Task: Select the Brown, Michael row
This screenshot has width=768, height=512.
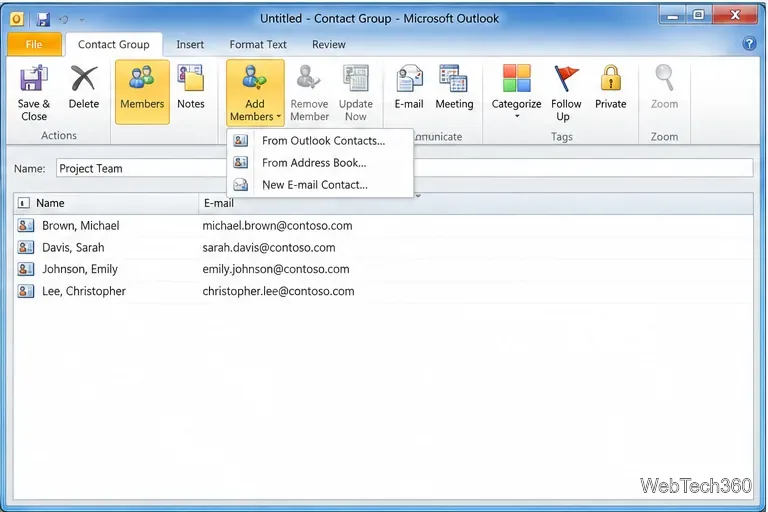Action: click(x=383, y=225)
